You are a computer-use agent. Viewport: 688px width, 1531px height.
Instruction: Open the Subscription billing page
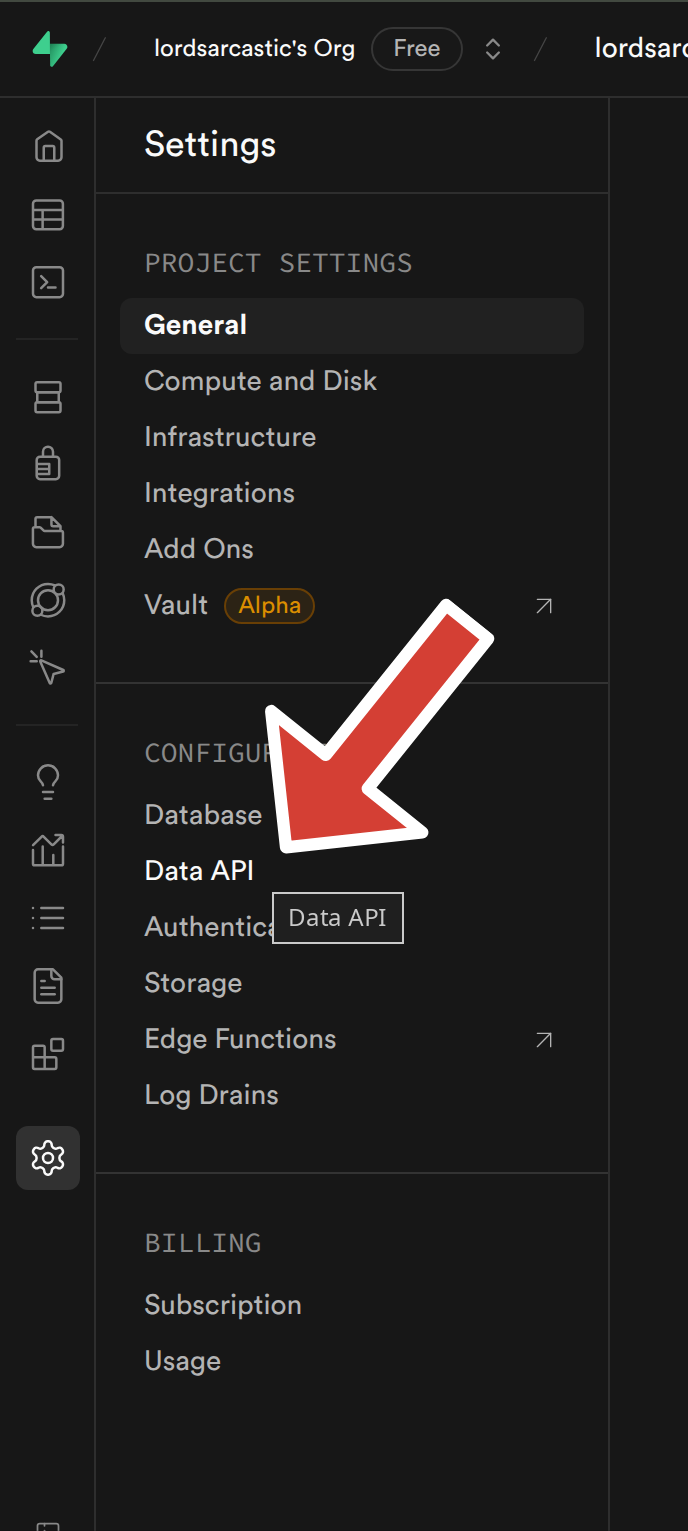coord(222,1305)
